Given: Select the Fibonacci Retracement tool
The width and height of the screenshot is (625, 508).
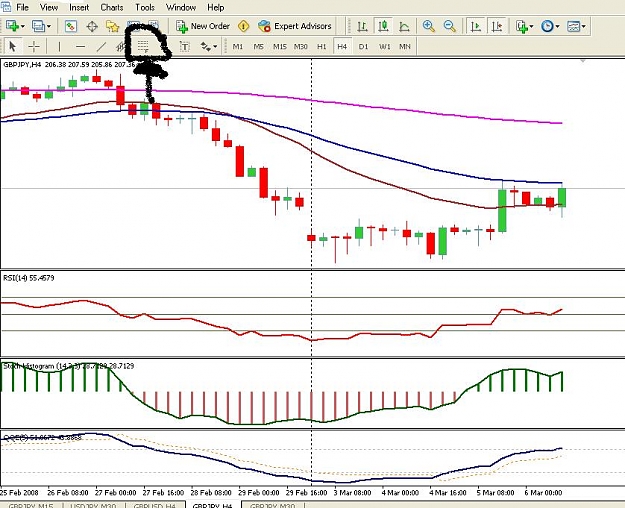Looking at the screenshot, I should [x=143, y=47].
